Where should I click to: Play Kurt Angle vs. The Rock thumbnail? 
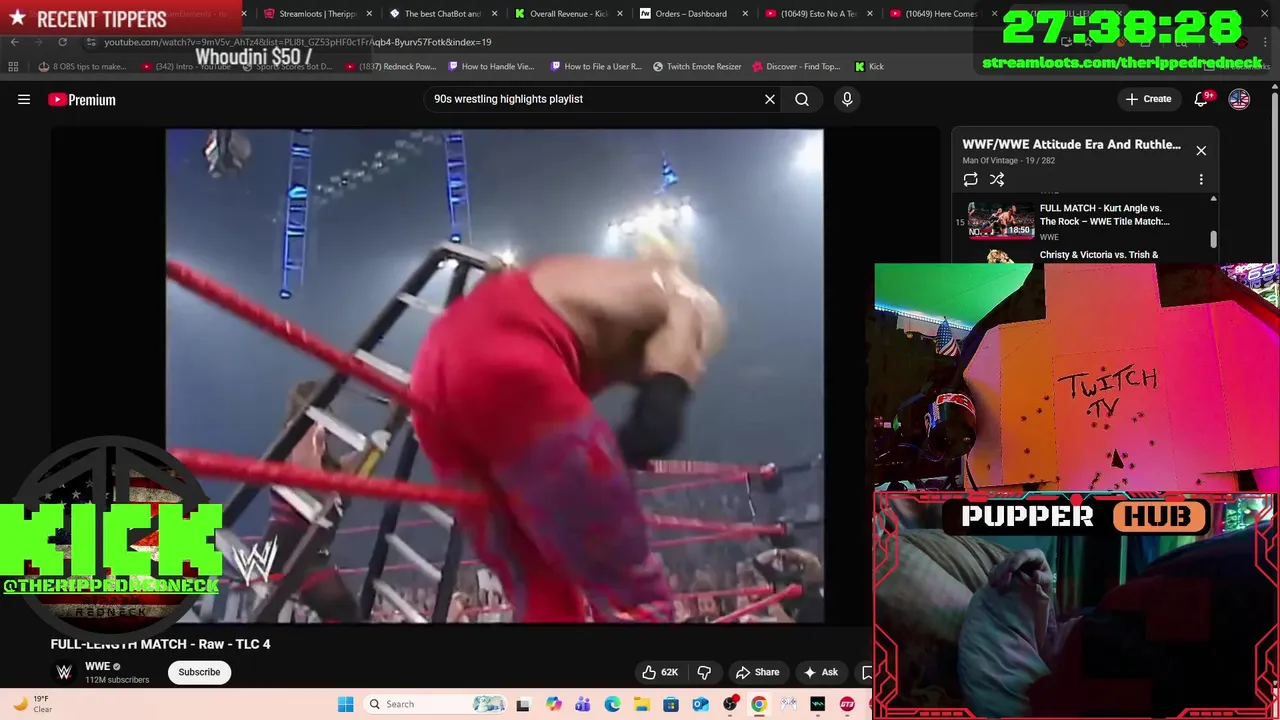[1001, 220]
